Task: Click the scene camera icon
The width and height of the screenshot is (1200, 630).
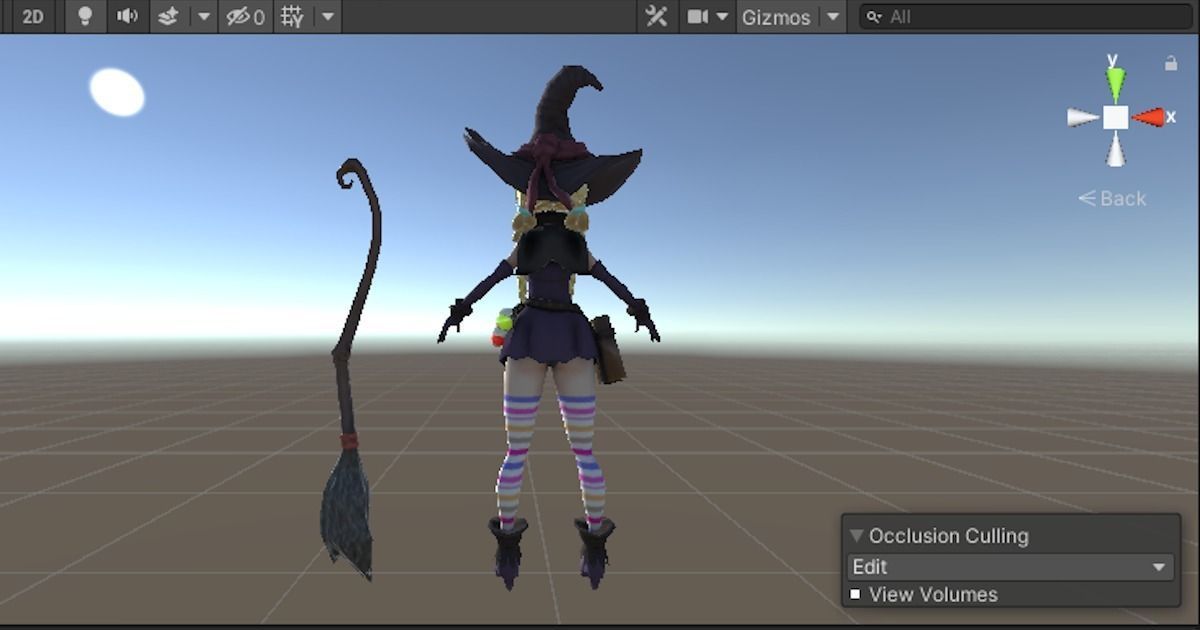Action: pos(698,16)
